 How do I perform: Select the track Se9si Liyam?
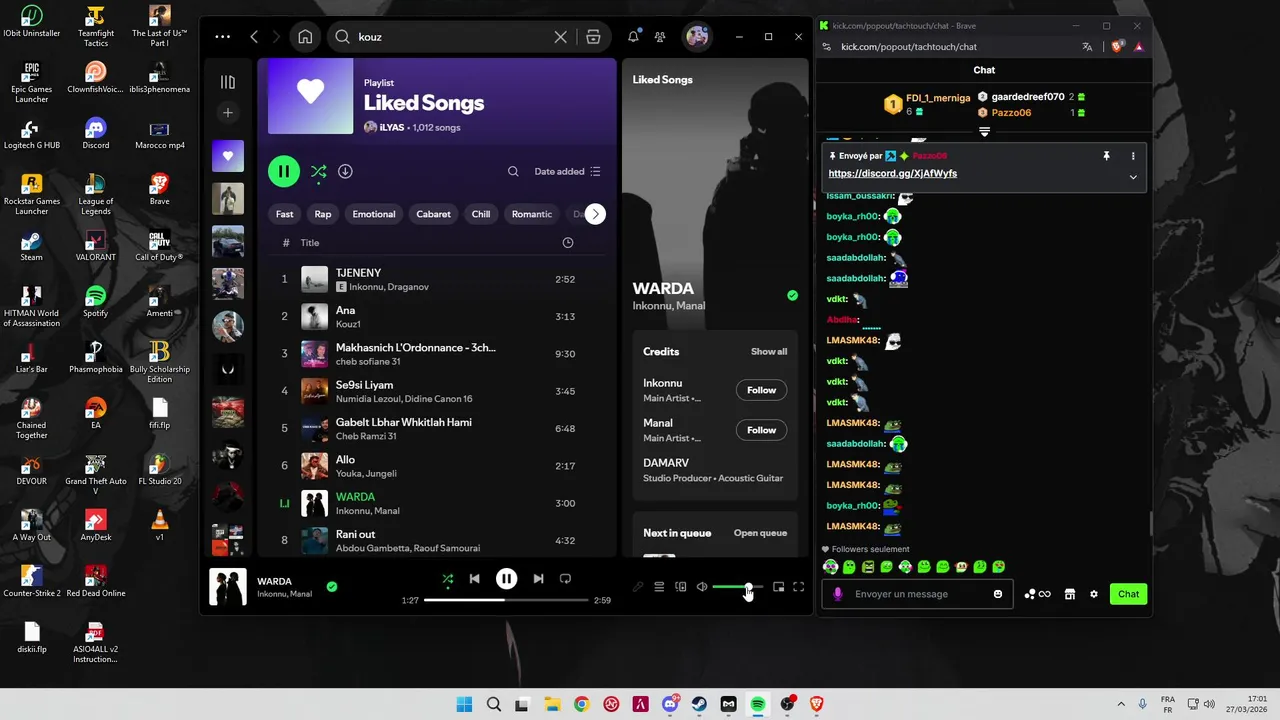pyautogui.click(x=438, y=391)
